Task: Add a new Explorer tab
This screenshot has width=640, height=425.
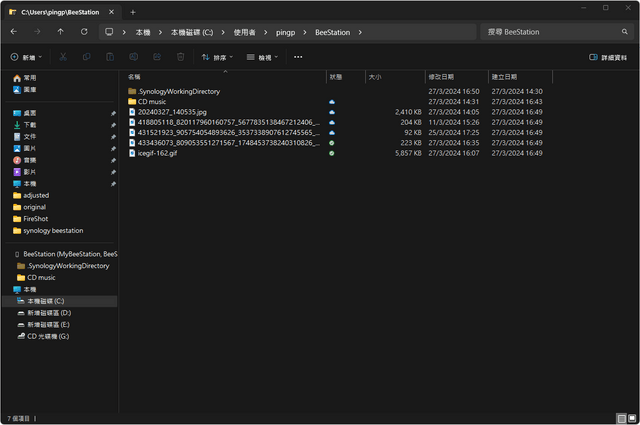Action: pyautogui.click(x=133, y=12)
